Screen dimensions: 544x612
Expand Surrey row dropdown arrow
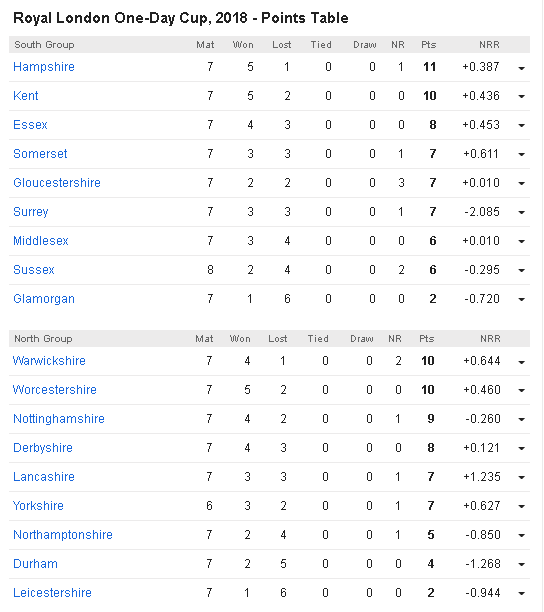pos(521,213)
